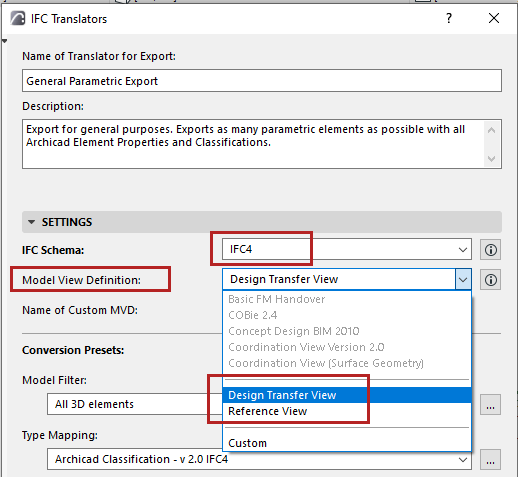Expand the Type Mapping dropdown

click(463, 460)
